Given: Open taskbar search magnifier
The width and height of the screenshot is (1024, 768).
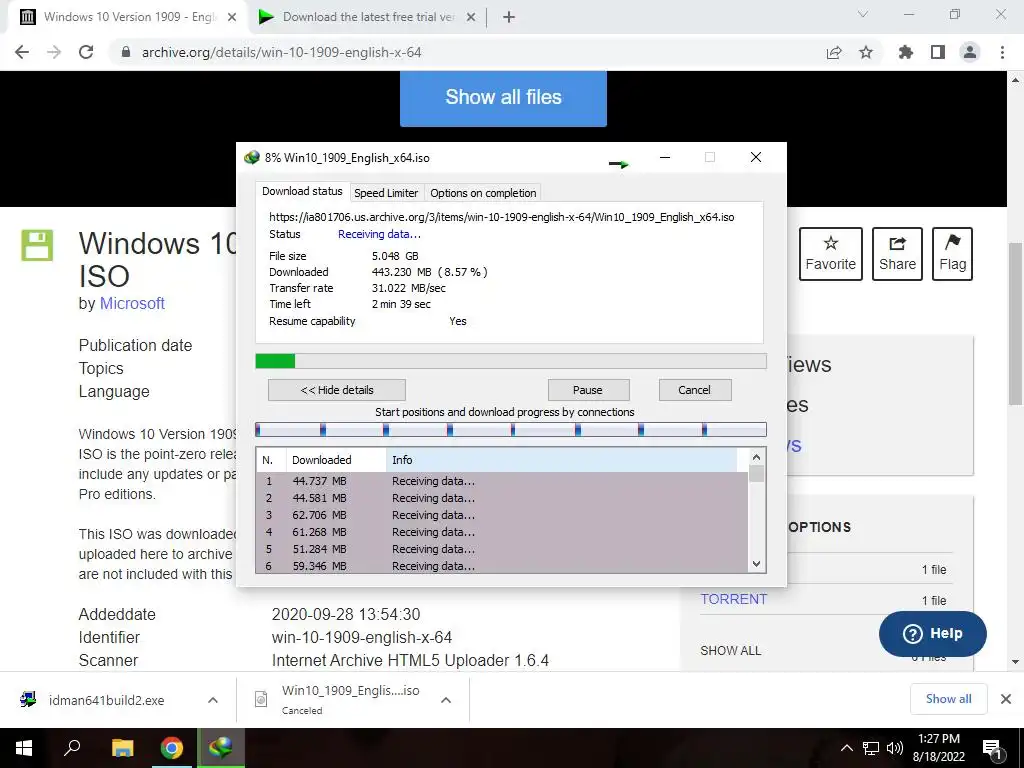Looking at the screenshot, I should 72,748.
